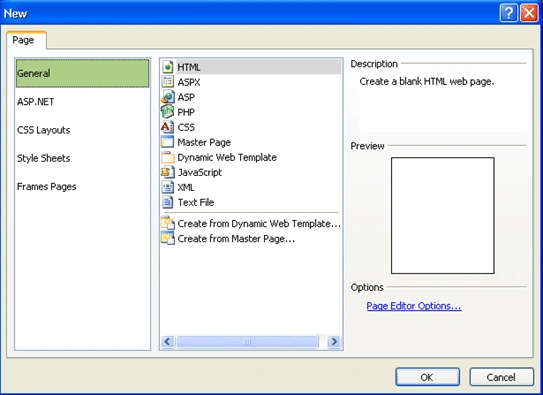The image size is (543, 395).
Task: Click the ASP globe icon
Action: (x=168, y=97)
